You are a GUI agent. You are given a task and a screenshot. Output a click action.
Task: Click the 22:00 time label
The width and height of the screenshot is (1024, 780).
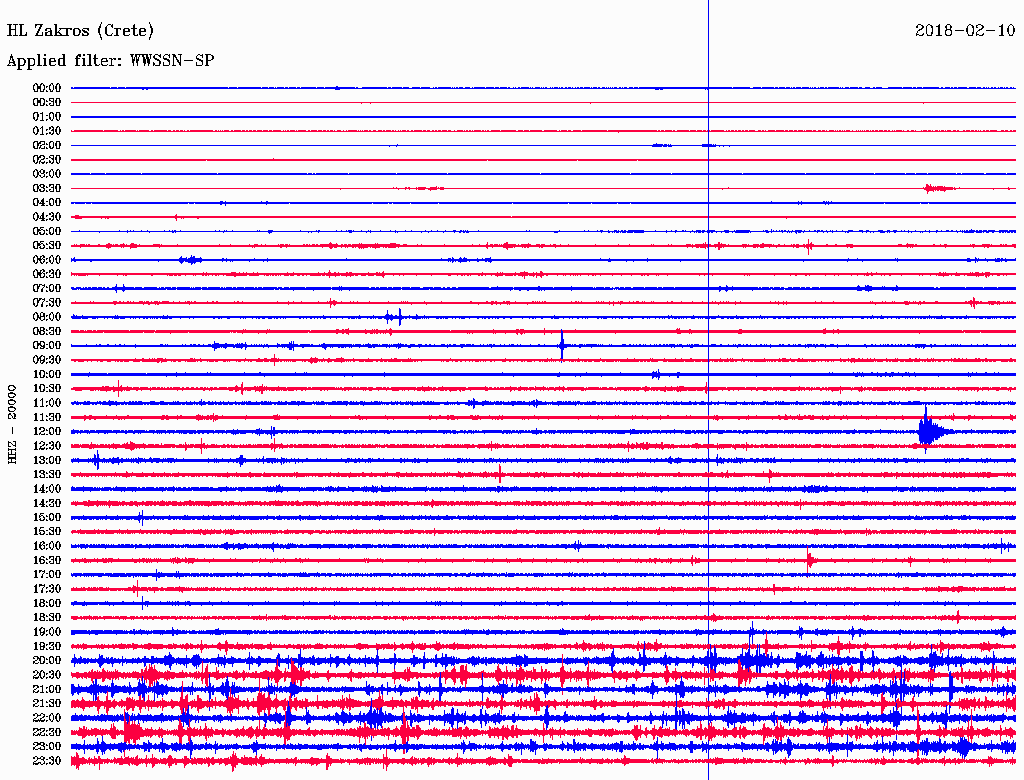(x=47, y=718)
